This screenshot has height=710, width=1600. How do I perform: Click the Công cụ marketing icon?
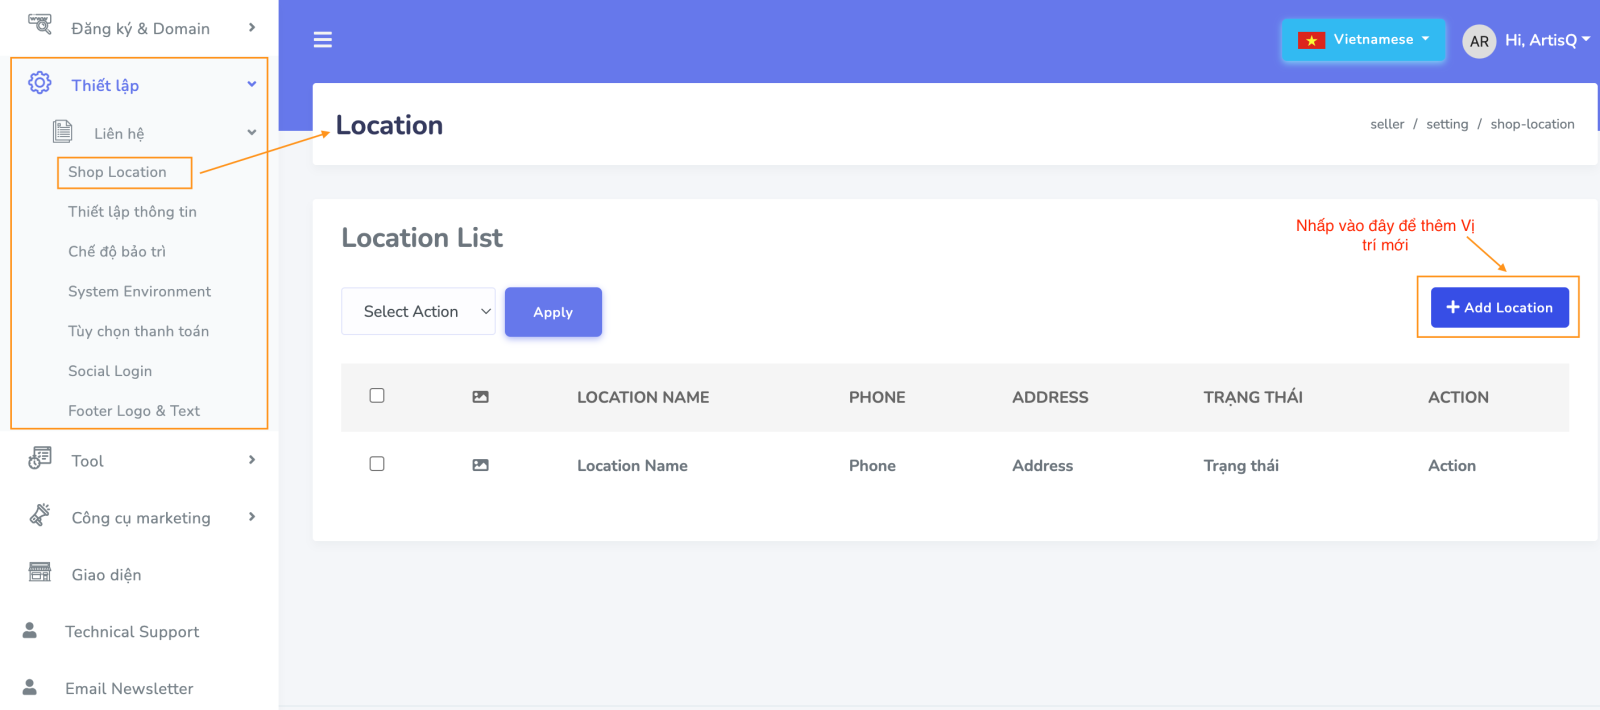[x=40, y=516]
